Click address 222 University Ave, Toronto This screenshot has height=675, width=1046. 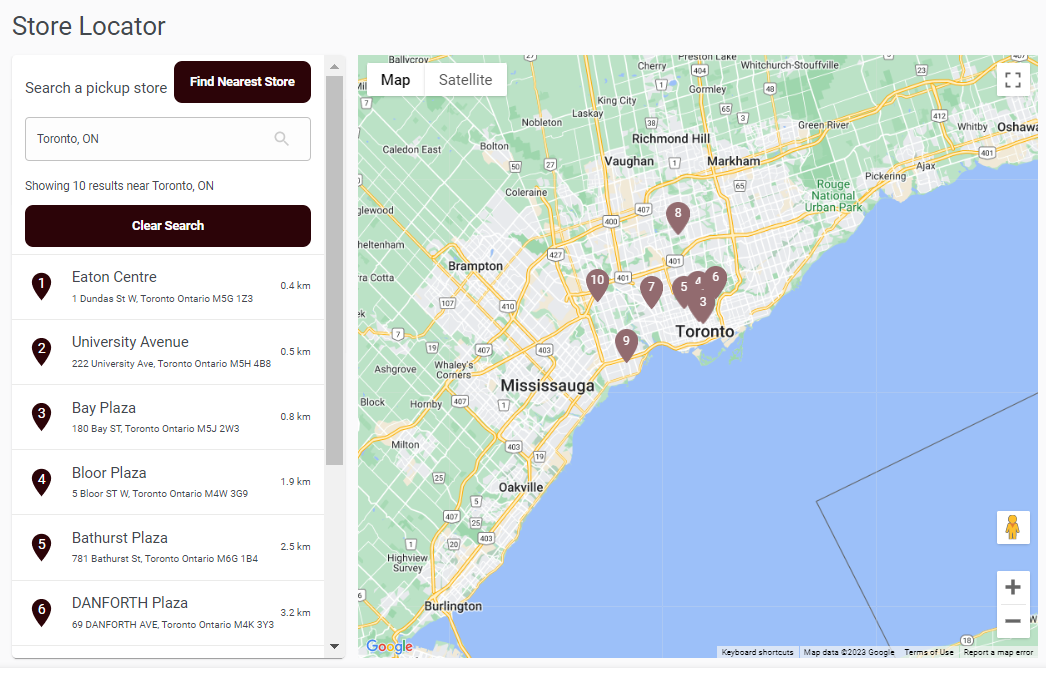[x=171, y=364]
